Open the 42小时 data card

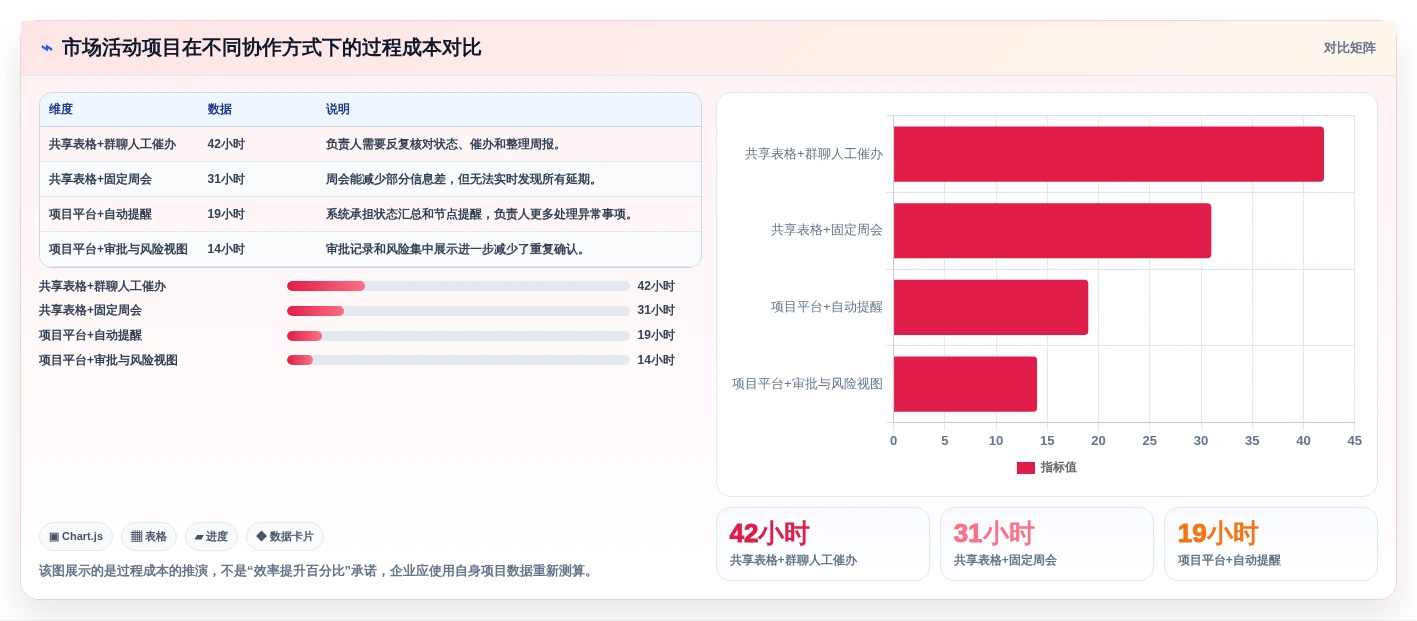(823, 544)
